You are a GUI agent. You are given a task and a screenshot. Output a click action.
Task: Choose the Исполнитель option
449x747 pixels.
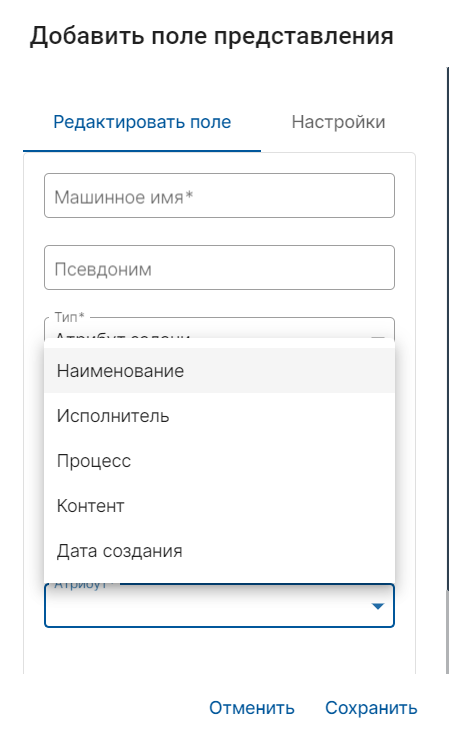click(219, 415)
